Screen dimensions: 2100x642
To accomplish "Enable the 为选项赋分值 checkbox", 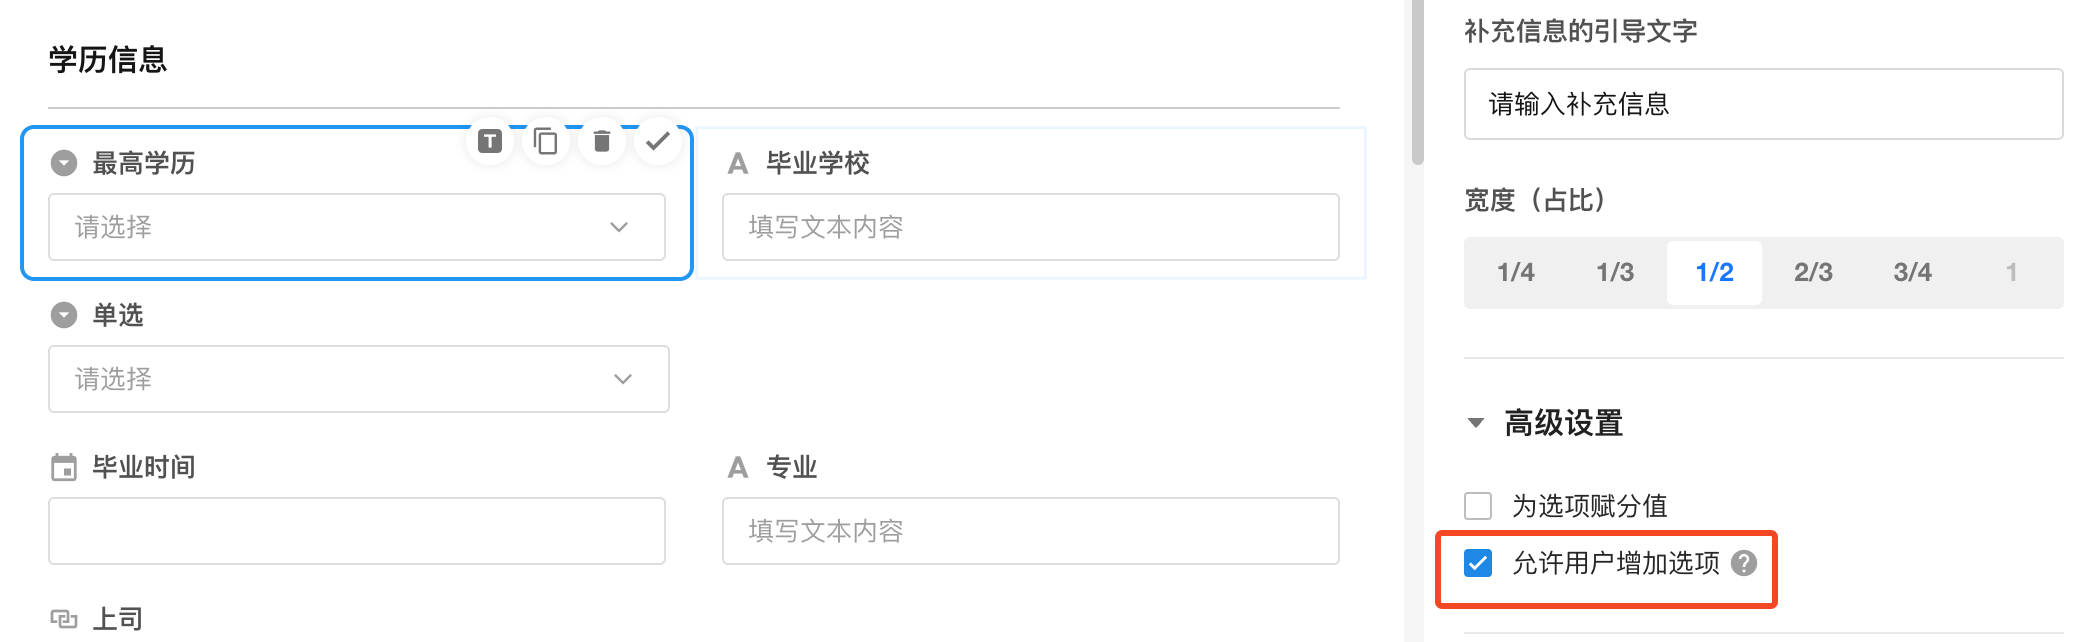I will click(x=1478, y=505).
